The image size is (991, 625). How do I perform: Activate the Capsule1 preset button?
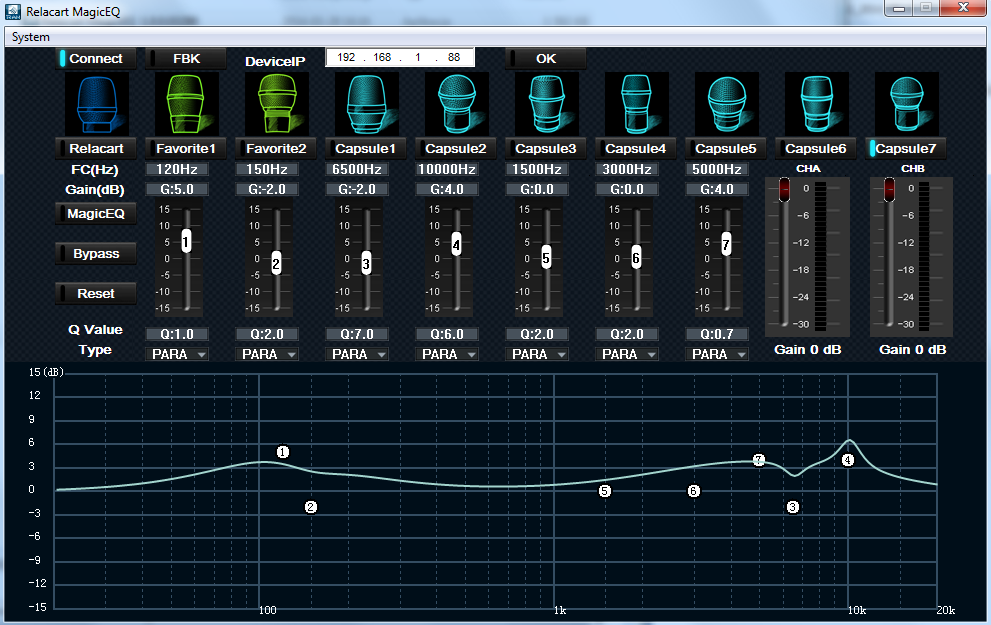pyautogui.click(x=366, y=149)
